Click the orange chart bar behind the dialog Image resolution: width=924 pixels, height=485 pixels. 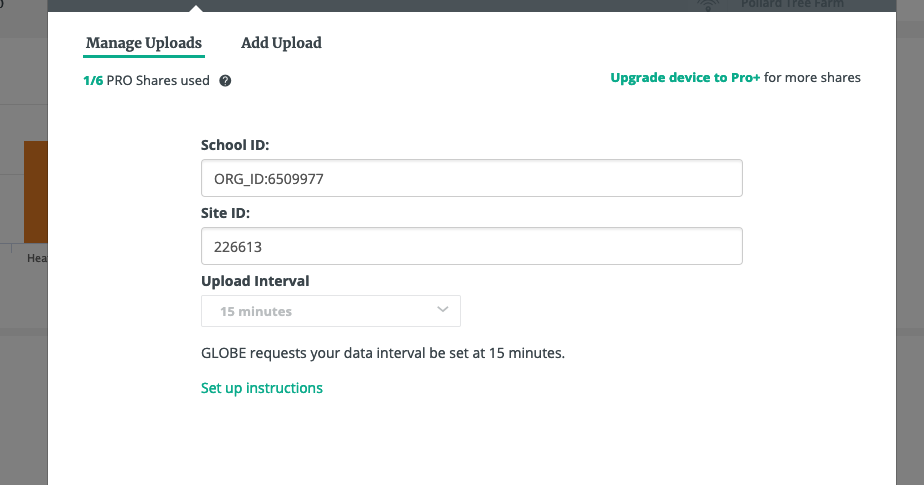coord(35,190)
